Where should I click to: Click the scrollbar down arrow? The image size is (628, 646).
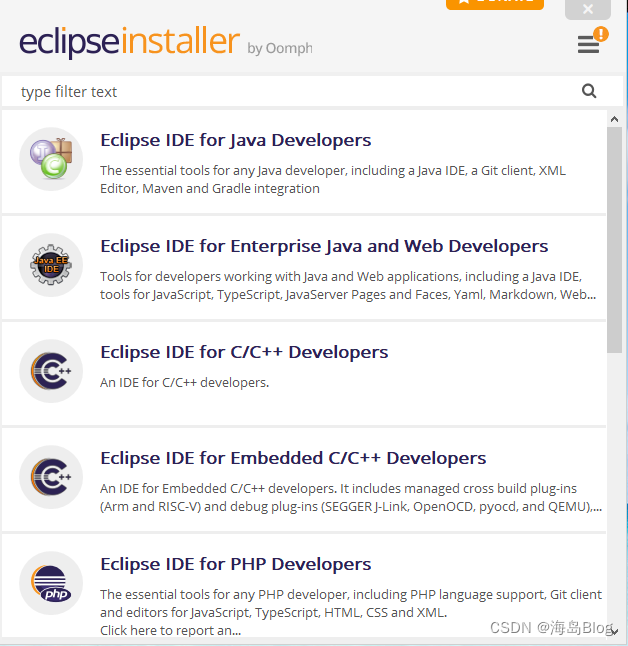[x=614, y=632]
